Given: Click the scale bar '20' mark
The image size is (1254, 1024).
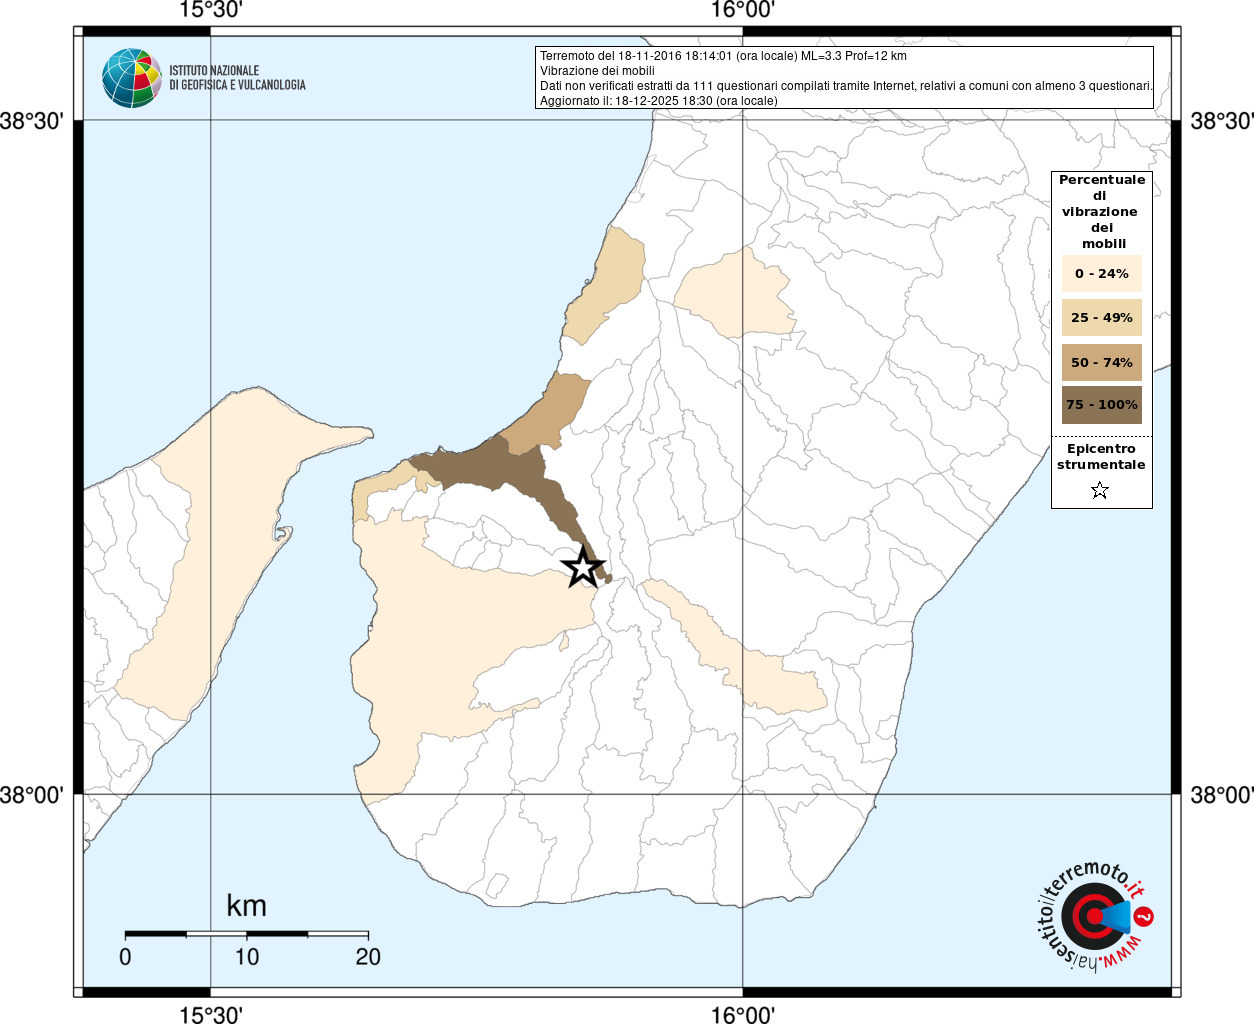Looking at the screenshot, I should coord(368,957).
